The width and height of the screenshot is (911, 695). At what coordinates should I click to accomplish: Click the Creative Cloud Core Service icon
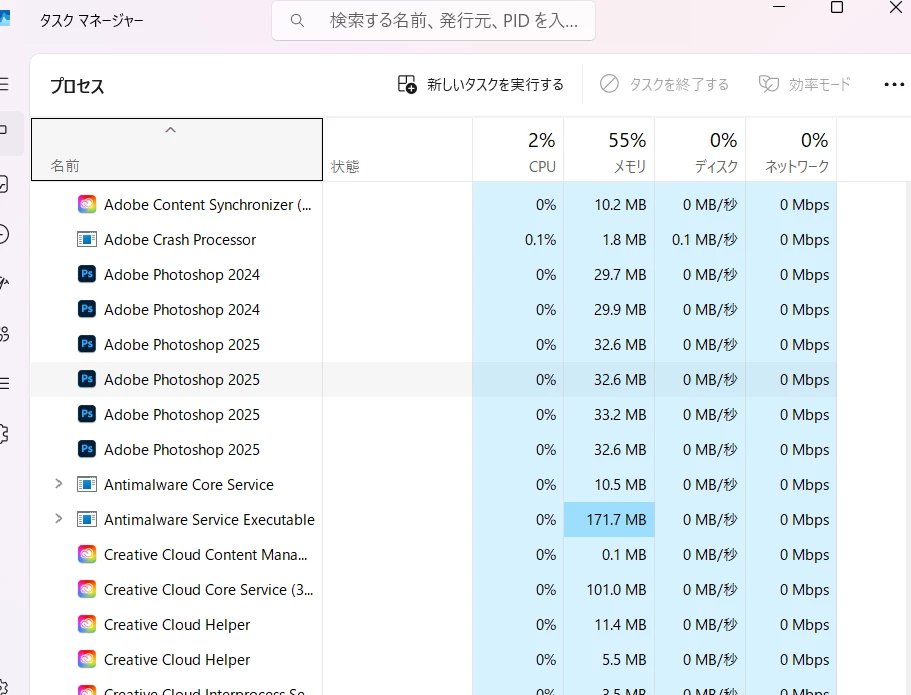point(87,589)
